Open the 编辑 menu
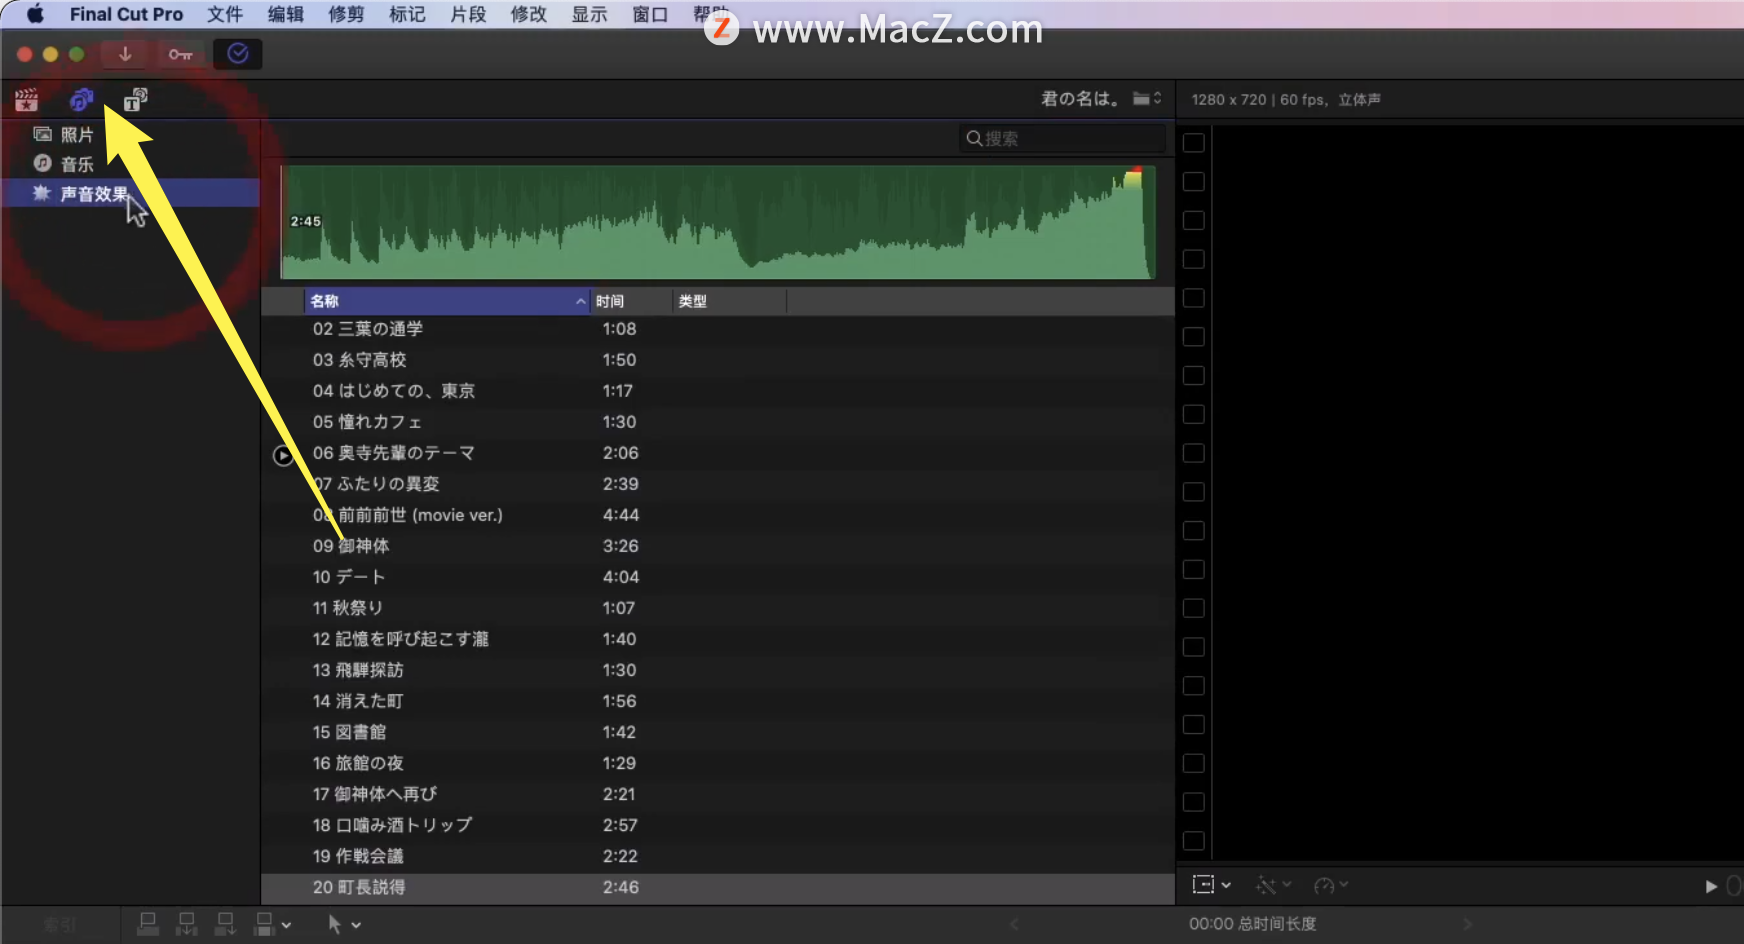1744x944 pixels. (286, 14)
